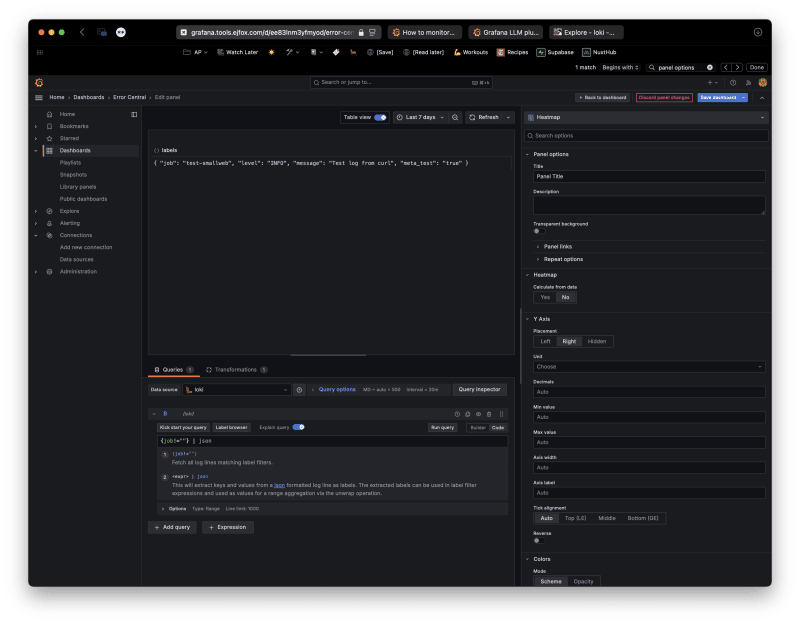Open data source help icon beside loki
This screenshot has height=624, width=800.
click(299, 389)
